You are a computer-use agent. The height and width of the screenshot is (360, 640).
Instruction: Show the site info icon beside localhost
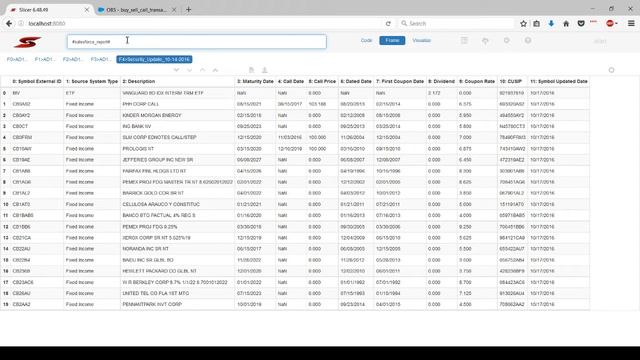click(x=21, y=24)
